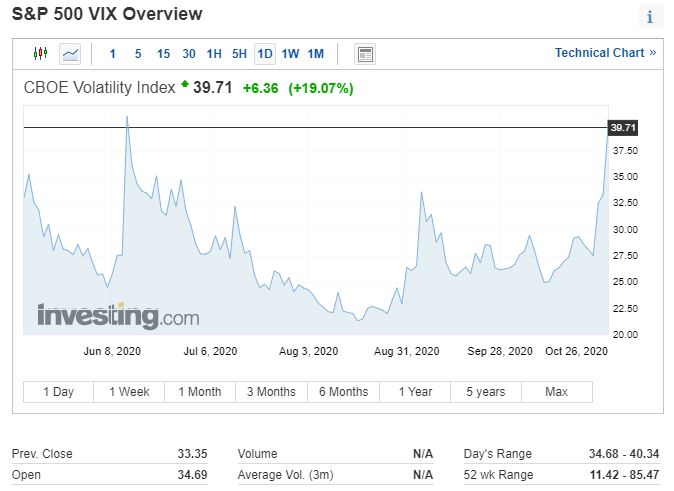
Task: Show the Max range
Action: click(557, 392)
